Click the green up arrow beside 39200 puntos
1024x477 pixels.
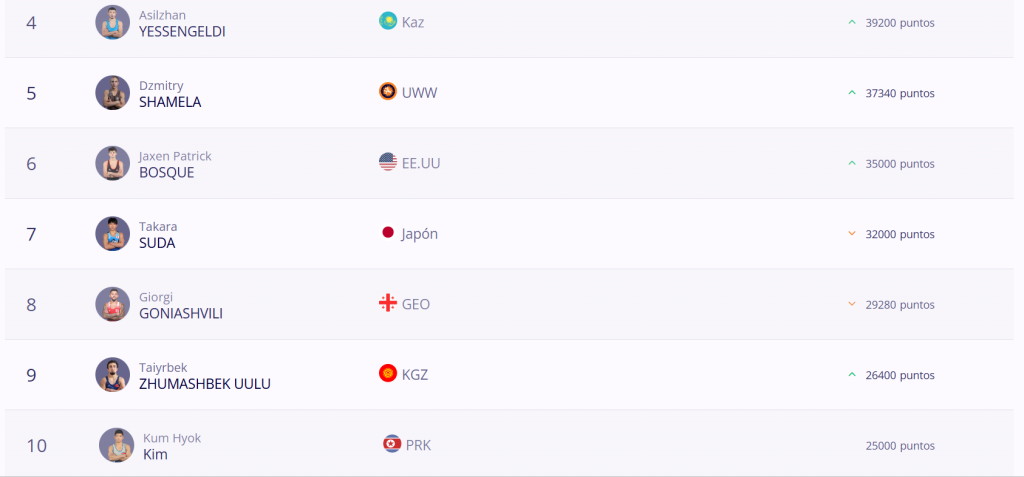852,22
